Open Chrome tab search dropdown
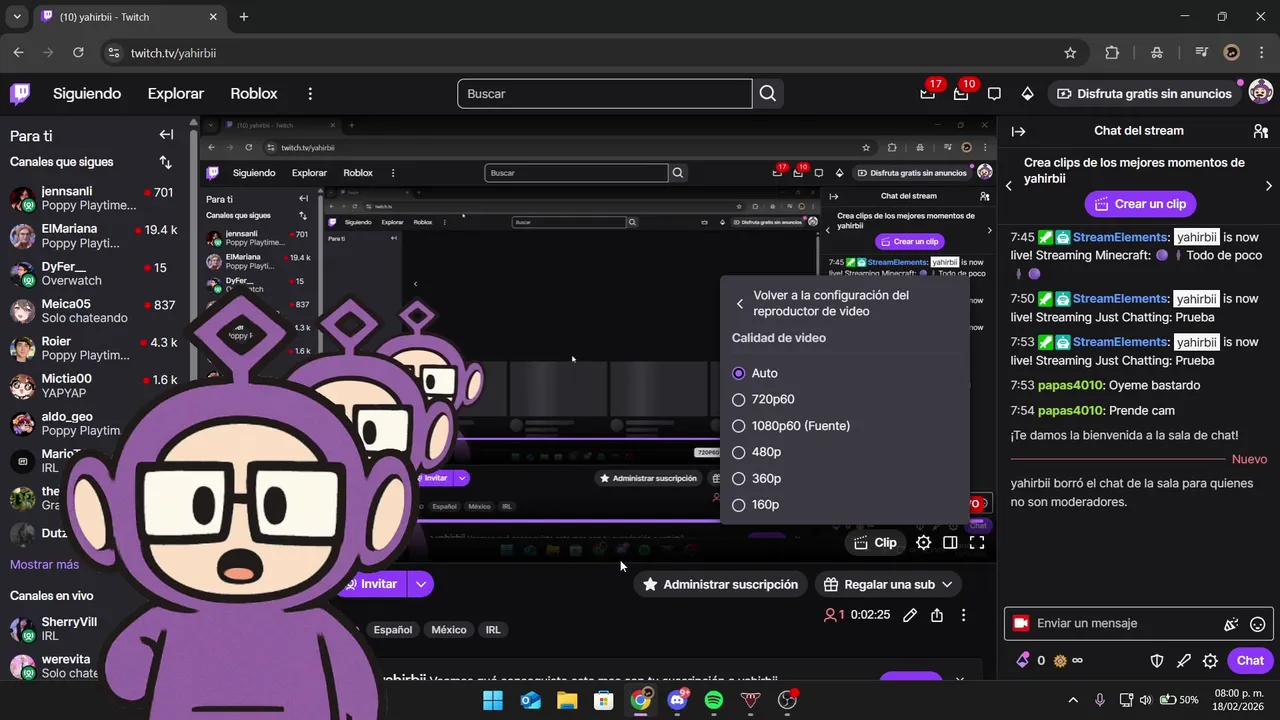Screen dimensions: 1280x720 click(16, 17)
